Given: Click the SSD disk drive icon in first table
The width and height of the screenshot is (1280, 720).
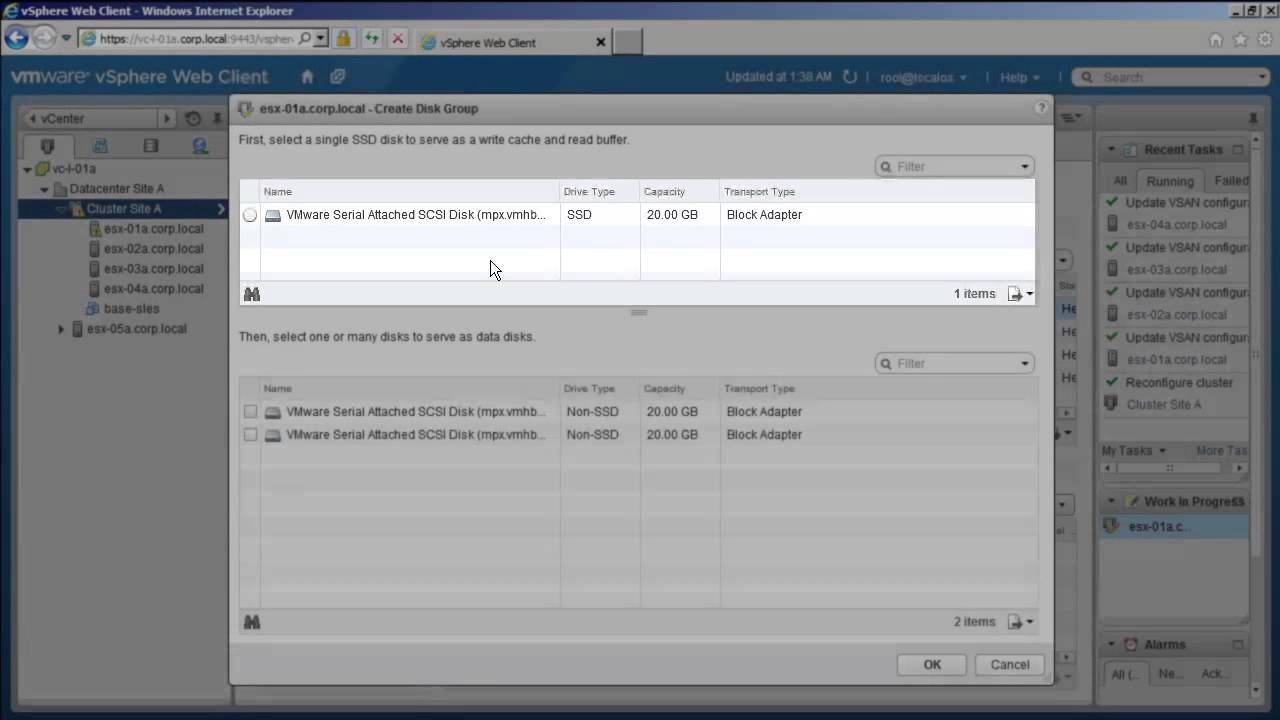Looking at the screenshot, I should point(273,215).
